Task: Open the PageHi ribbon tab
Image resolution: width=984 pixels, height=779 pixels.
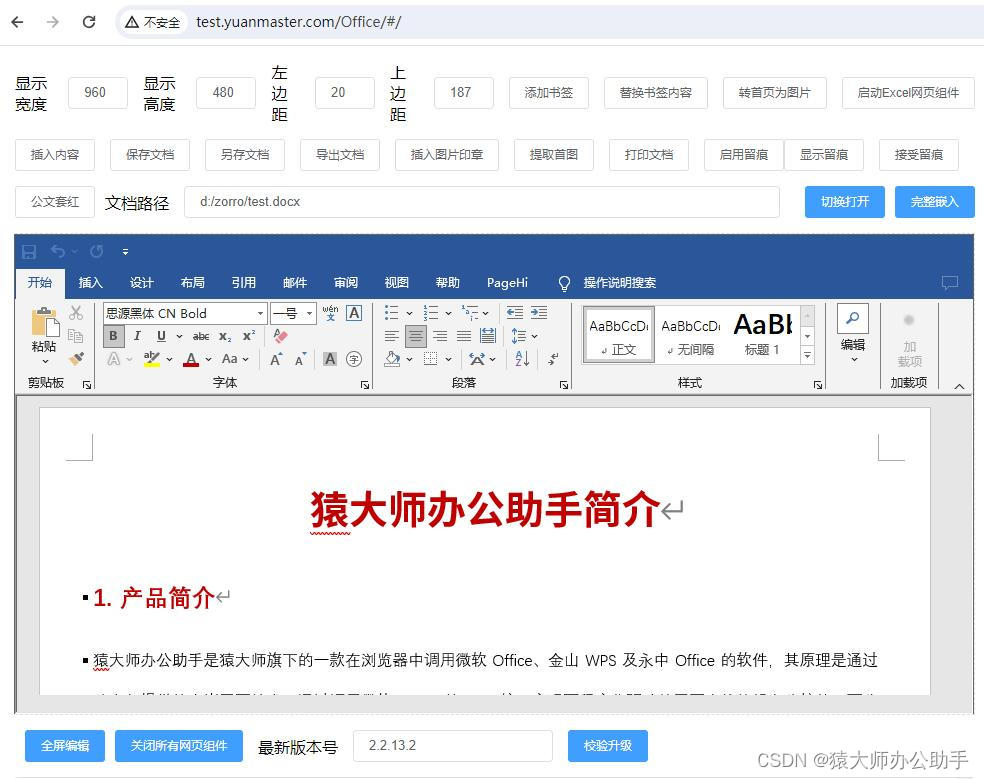Action: click(x=507, y=282)
